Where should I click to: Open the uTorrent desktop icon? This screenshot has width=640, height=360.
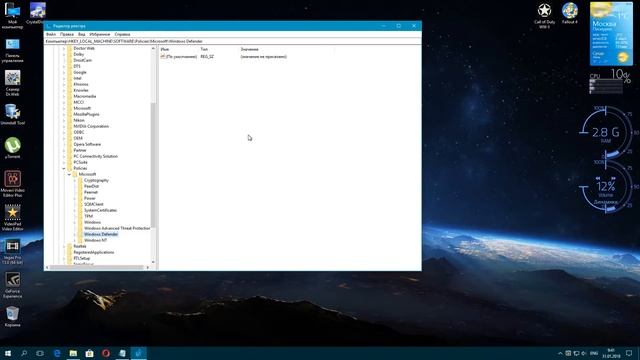click(12, 148)
